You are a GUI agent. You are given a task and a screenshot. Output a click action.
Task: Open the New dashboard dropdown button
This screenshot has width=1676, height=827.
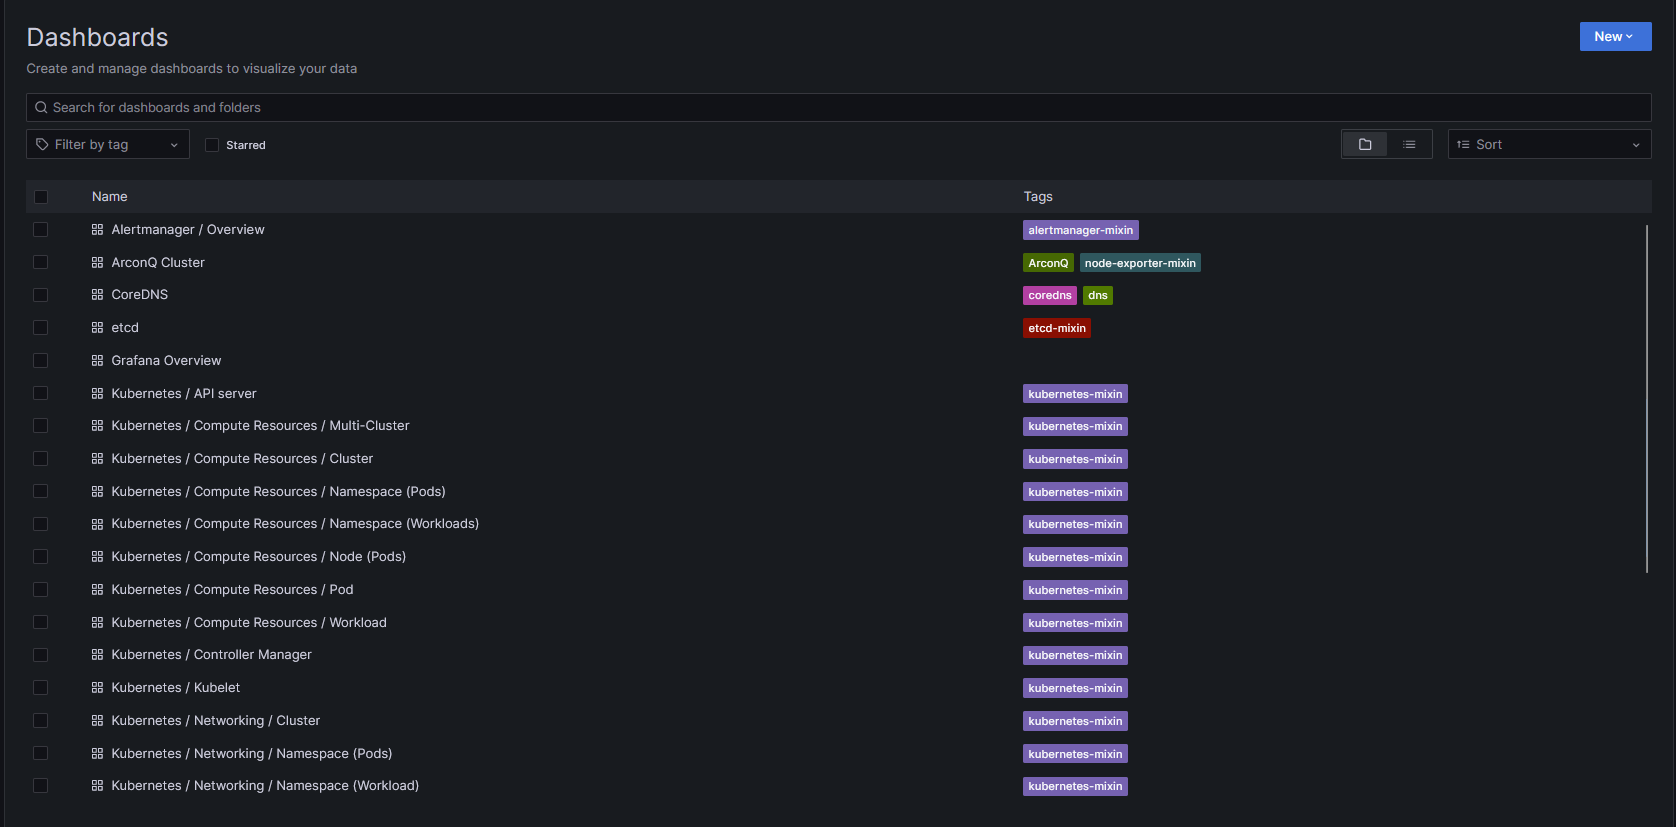1615,36
